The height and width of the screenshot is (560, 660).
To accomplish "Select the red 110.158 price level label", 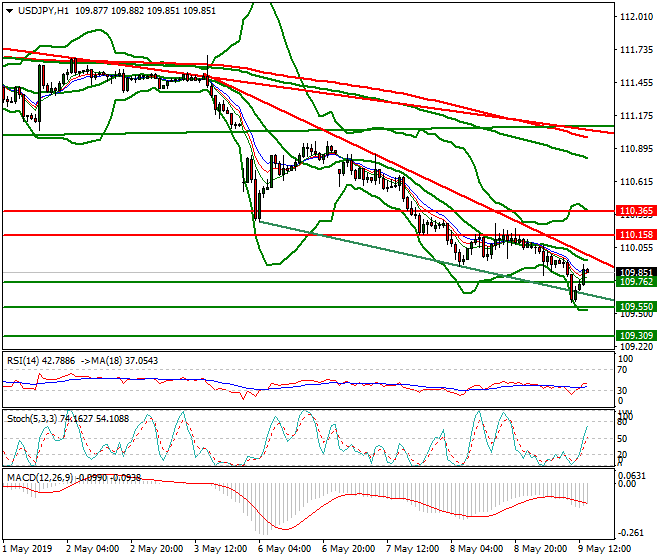I will 636,235.
